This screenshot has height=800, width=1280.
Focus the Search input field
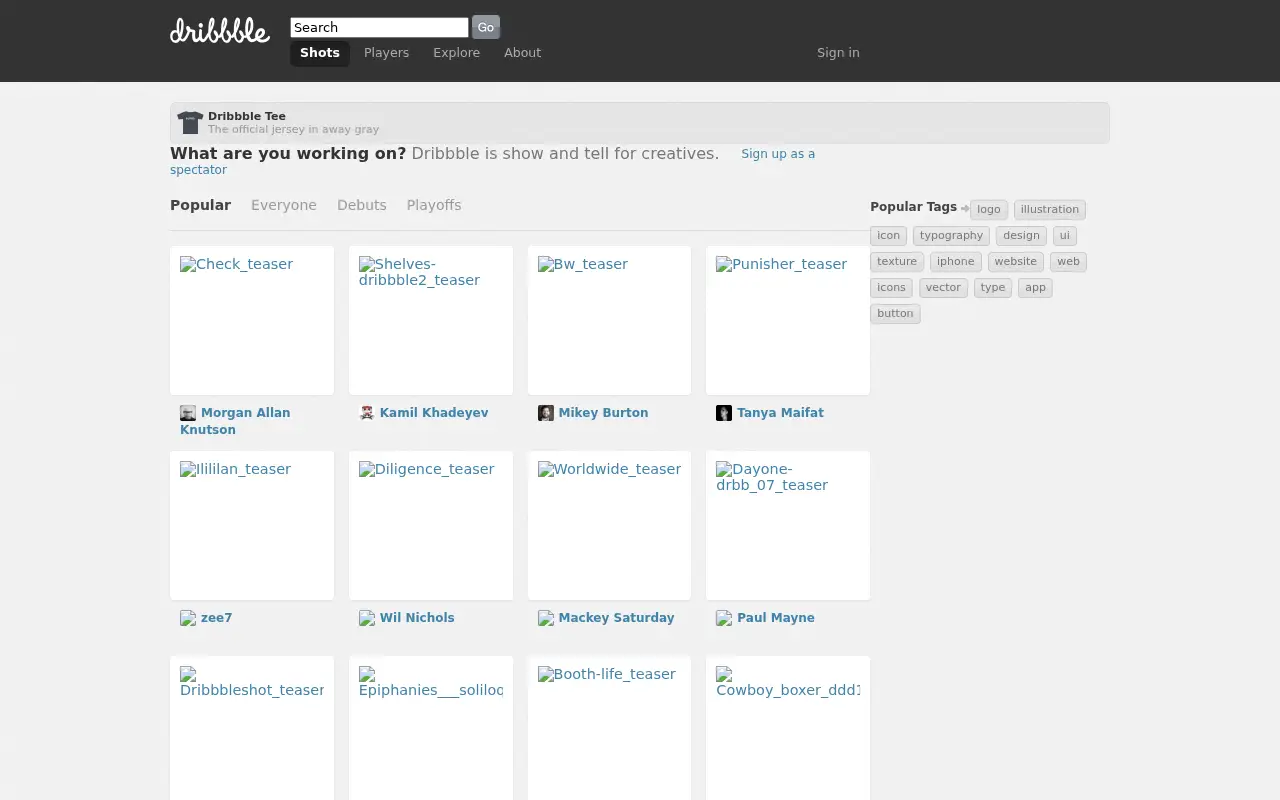[379, 27]
